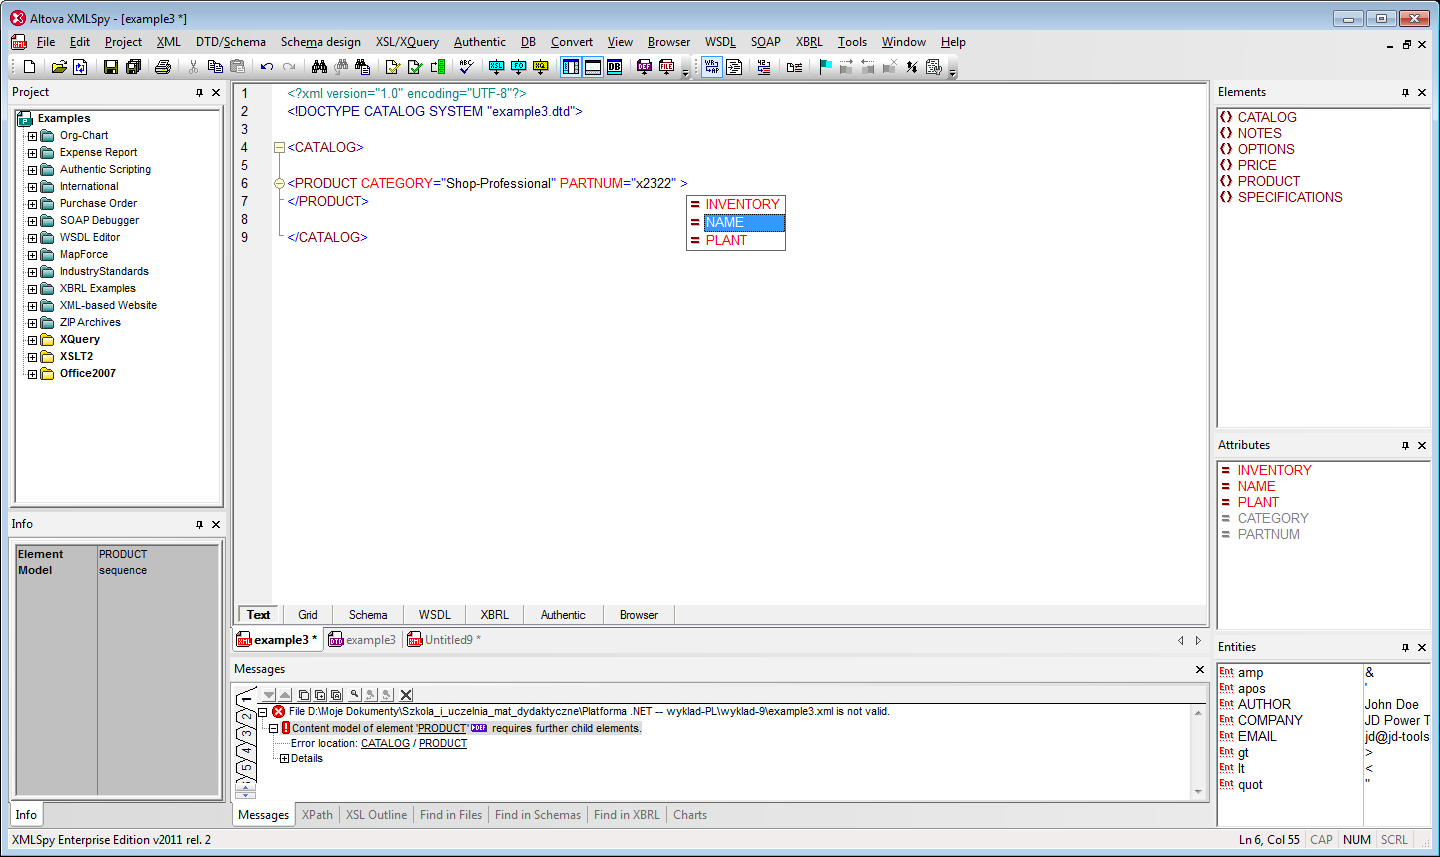This screenshot has height=857, width=1440.
Task: Click the Messages pane vertical scrollbar
Action: pos(1198,752)
